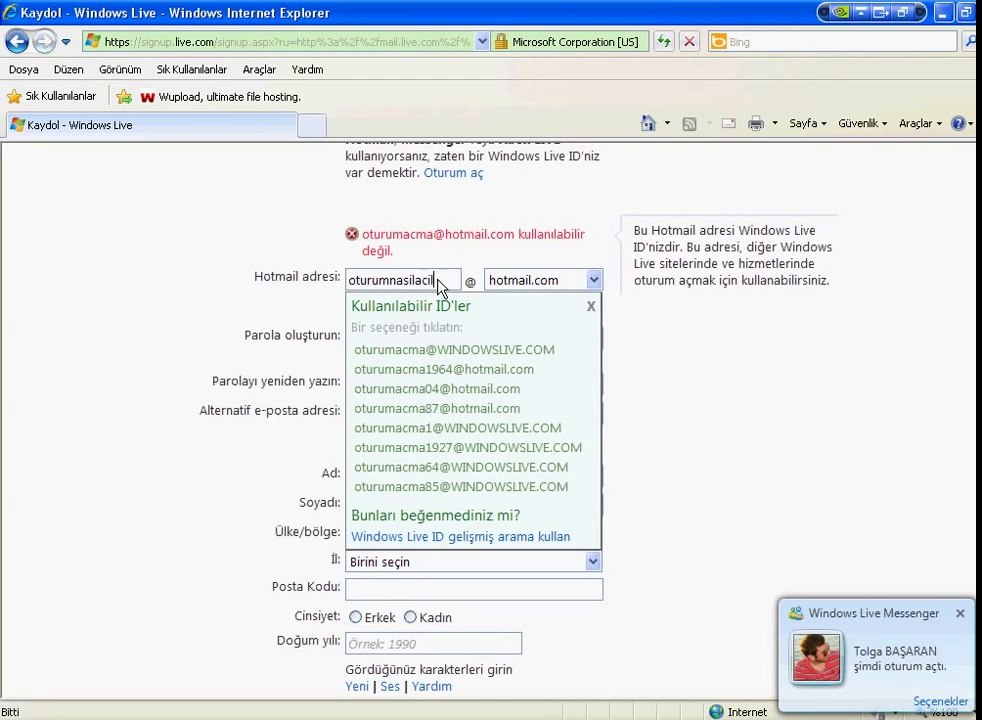Open the Yardım menu
Image resolution: width=982 pixels, height=720 pixels.
click(308, 69)
